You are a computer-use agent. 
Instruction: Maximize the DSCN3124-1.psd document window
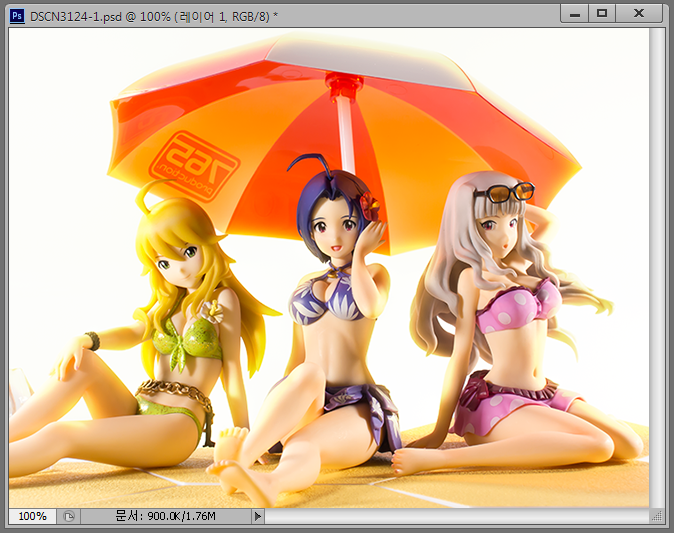point(602,14)
